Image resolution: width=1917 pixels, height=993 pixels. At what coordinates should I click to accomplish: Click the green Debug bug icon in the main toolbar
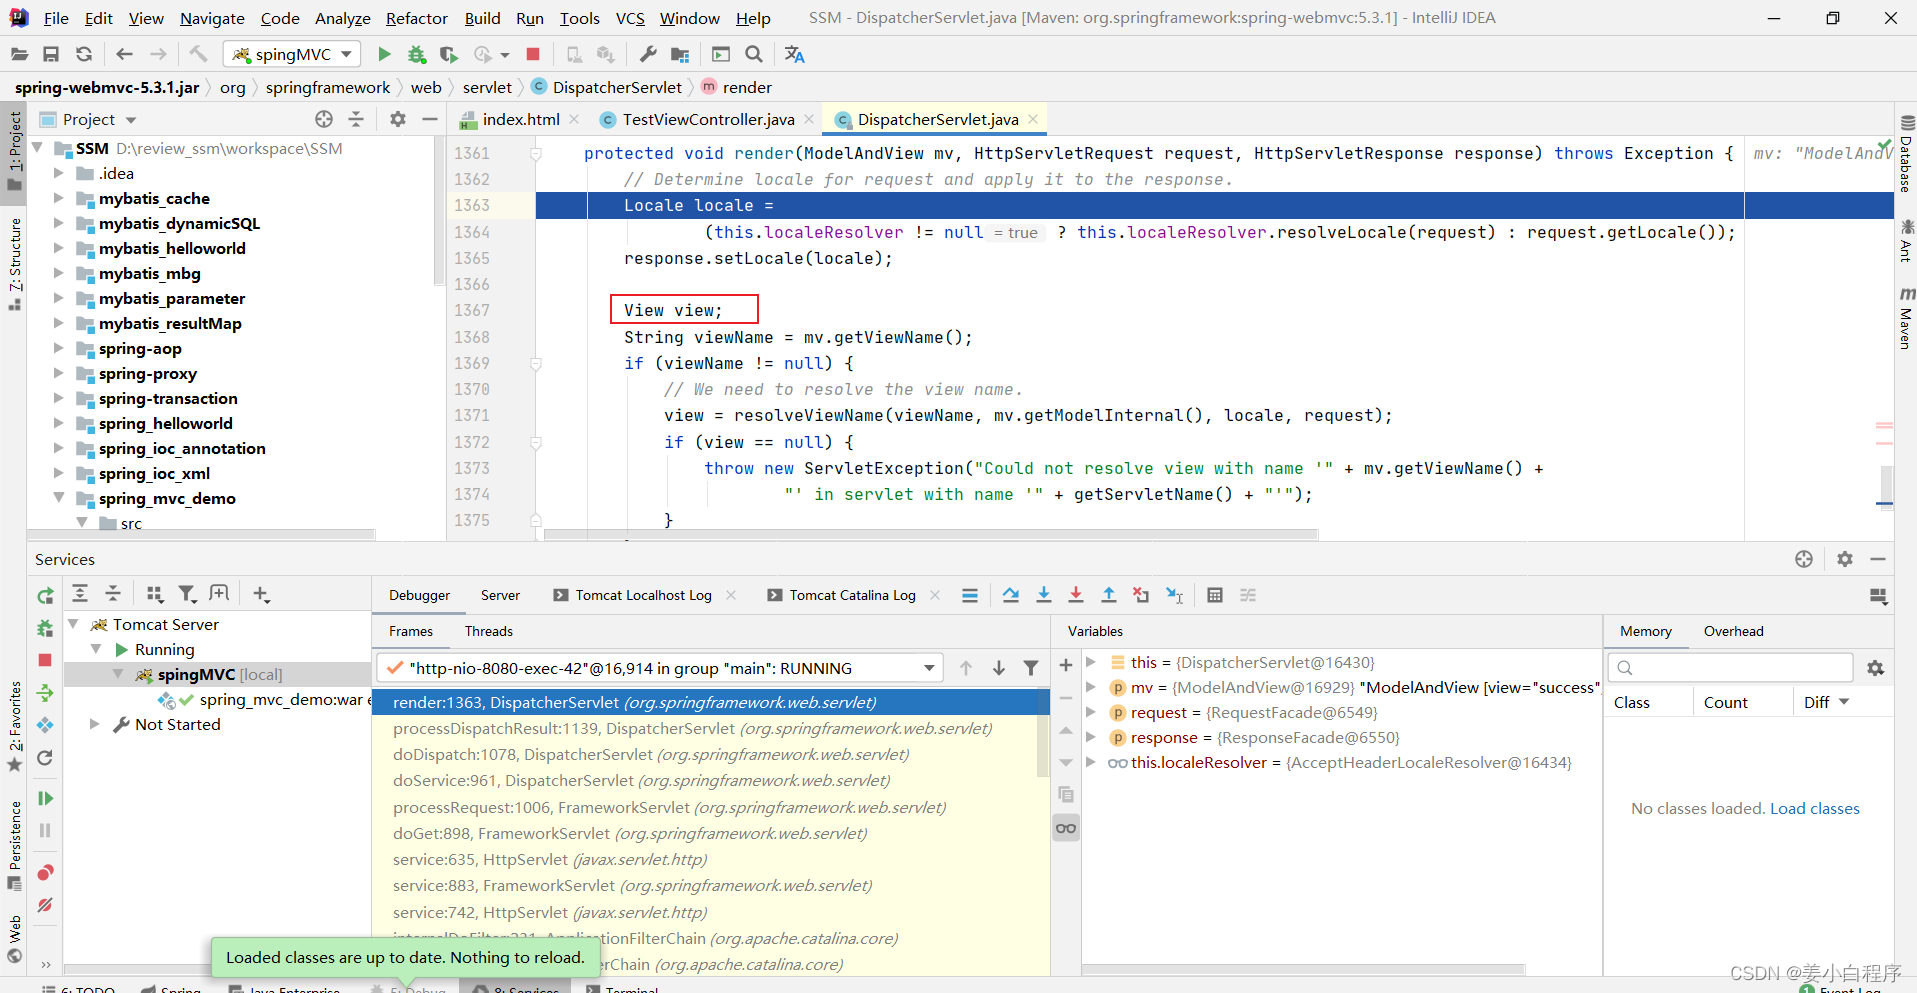(x=416, y=54)
